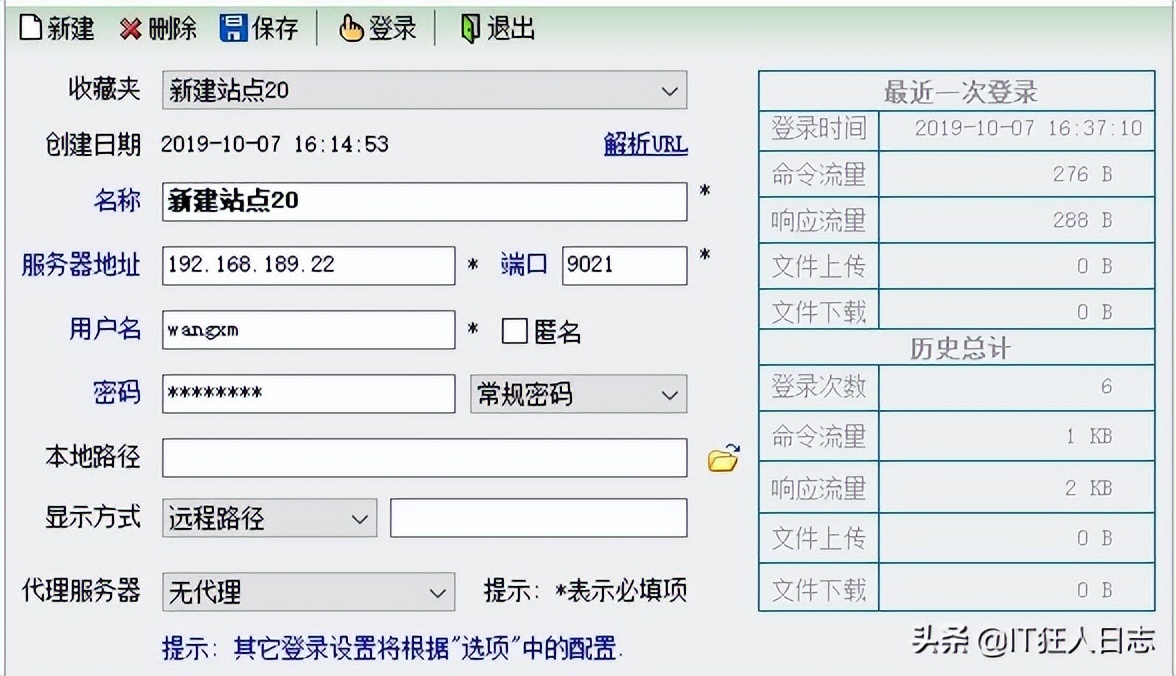
Task: Click the 历史总计 header
Action: (960, 348)
